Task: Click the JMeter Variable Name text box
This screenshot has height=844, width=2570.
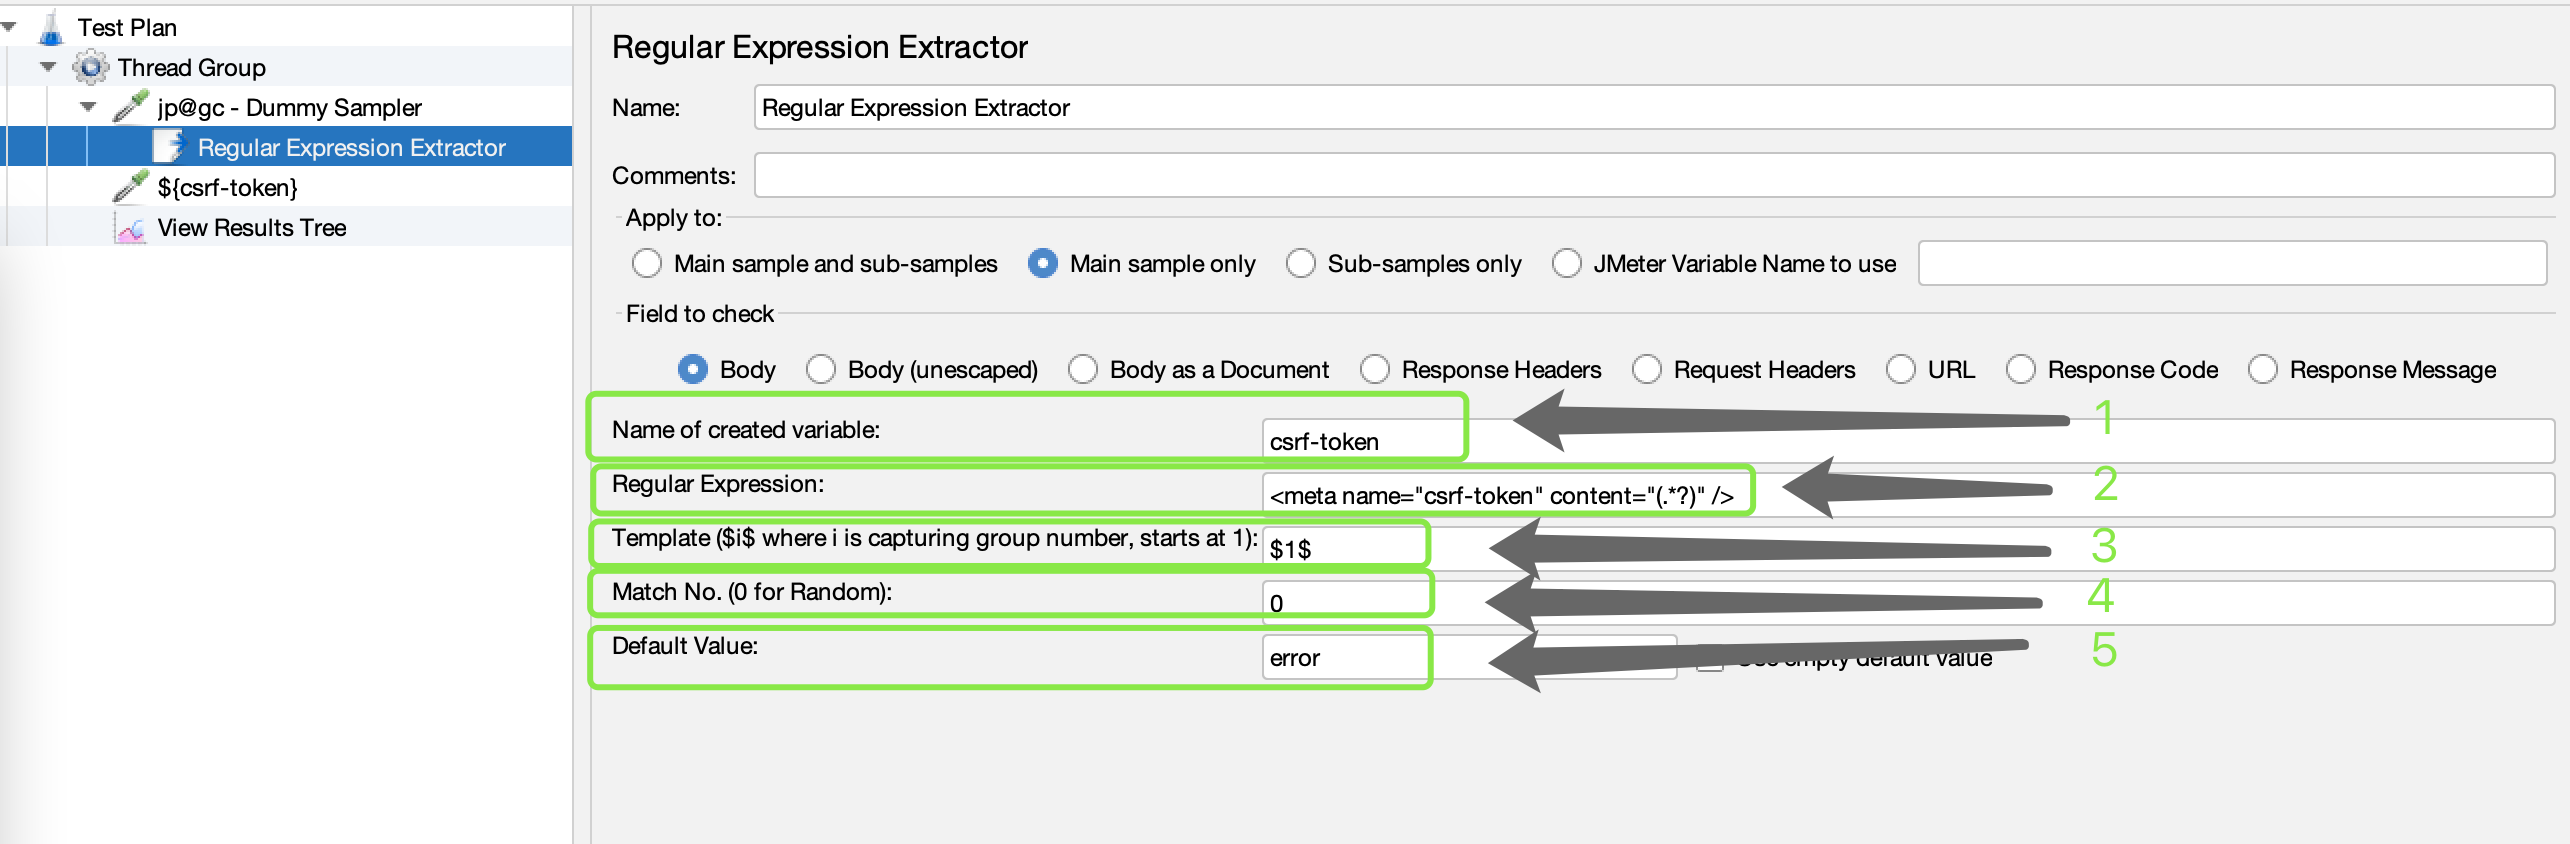Action: coord(2231,264)
